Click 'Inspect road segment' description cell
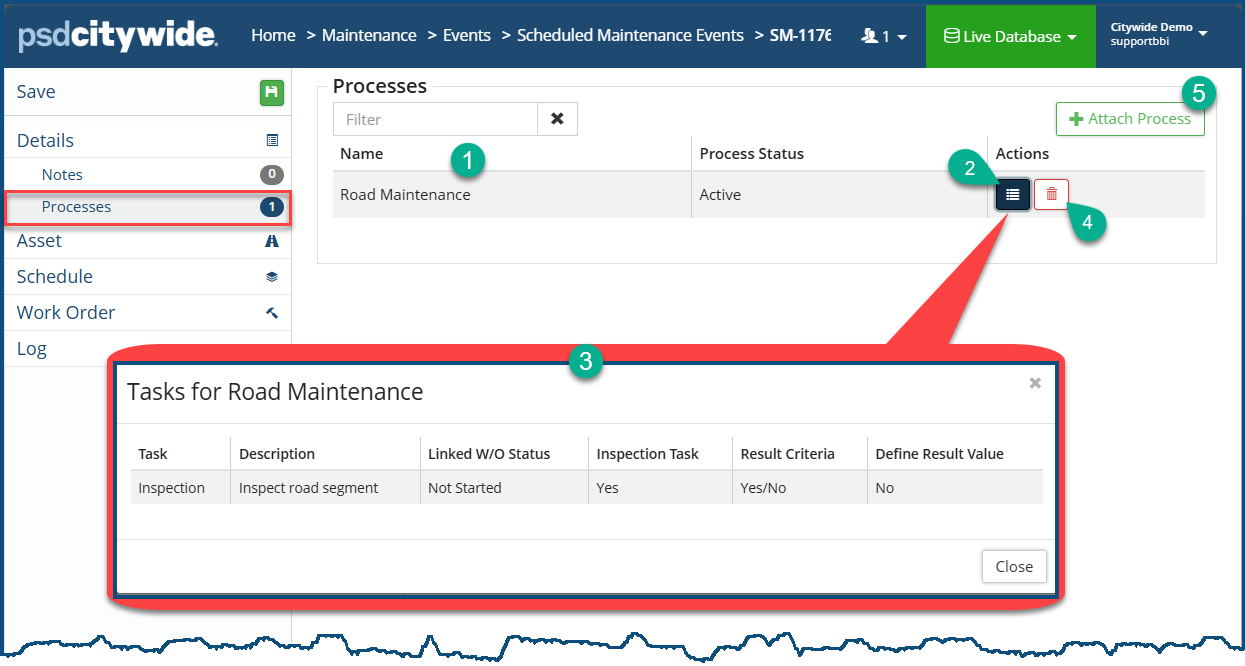Image resolution: width=1245 pixels, height=666 pixels. [308, 488]
